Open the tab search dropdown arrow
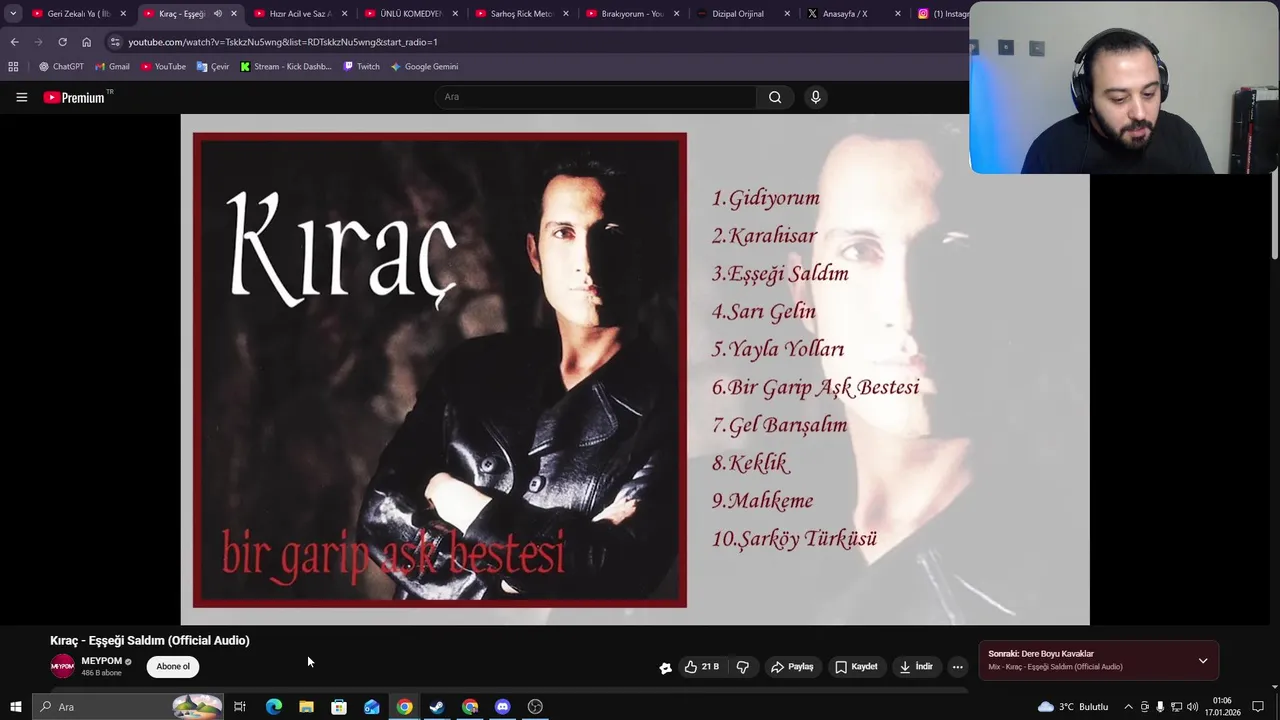1280x720 pixels. (13, 14)
